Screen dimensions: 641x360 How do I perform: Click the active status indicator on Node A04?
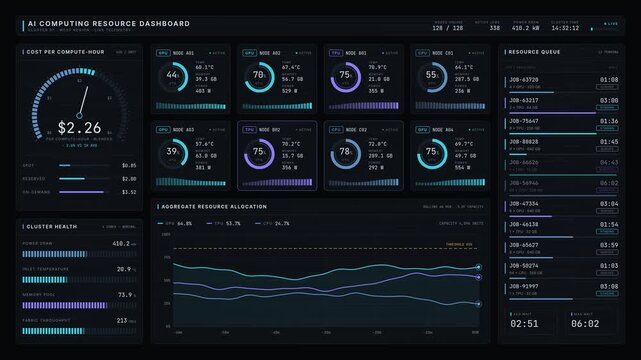pyautogui.click(x=476, y=130)
